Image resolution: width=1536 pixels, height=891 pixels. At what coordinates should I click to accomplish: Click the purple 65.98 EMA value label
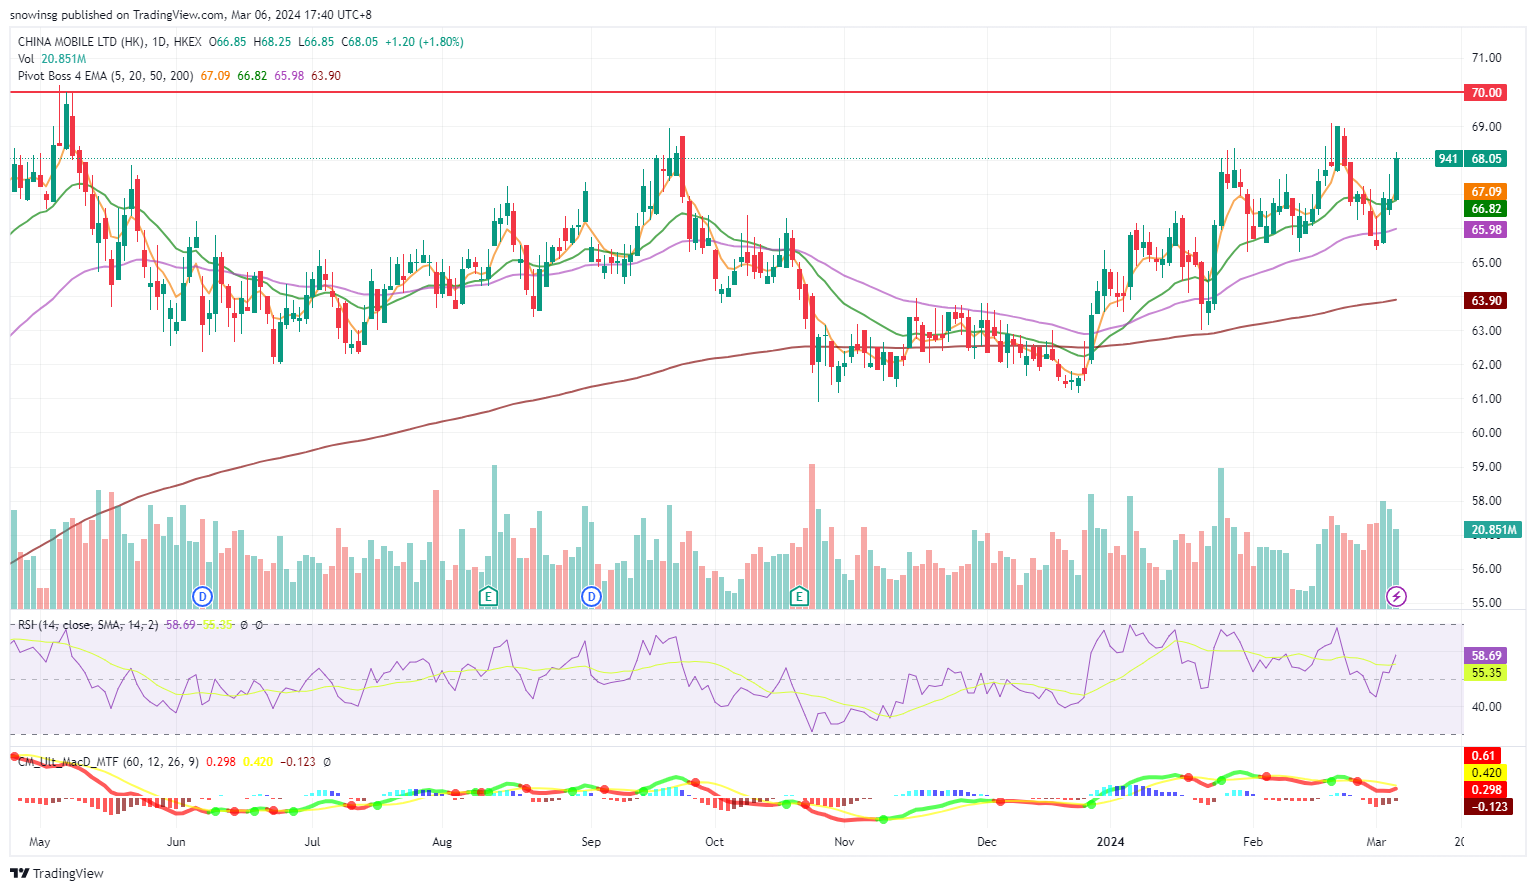point(1486,229)
